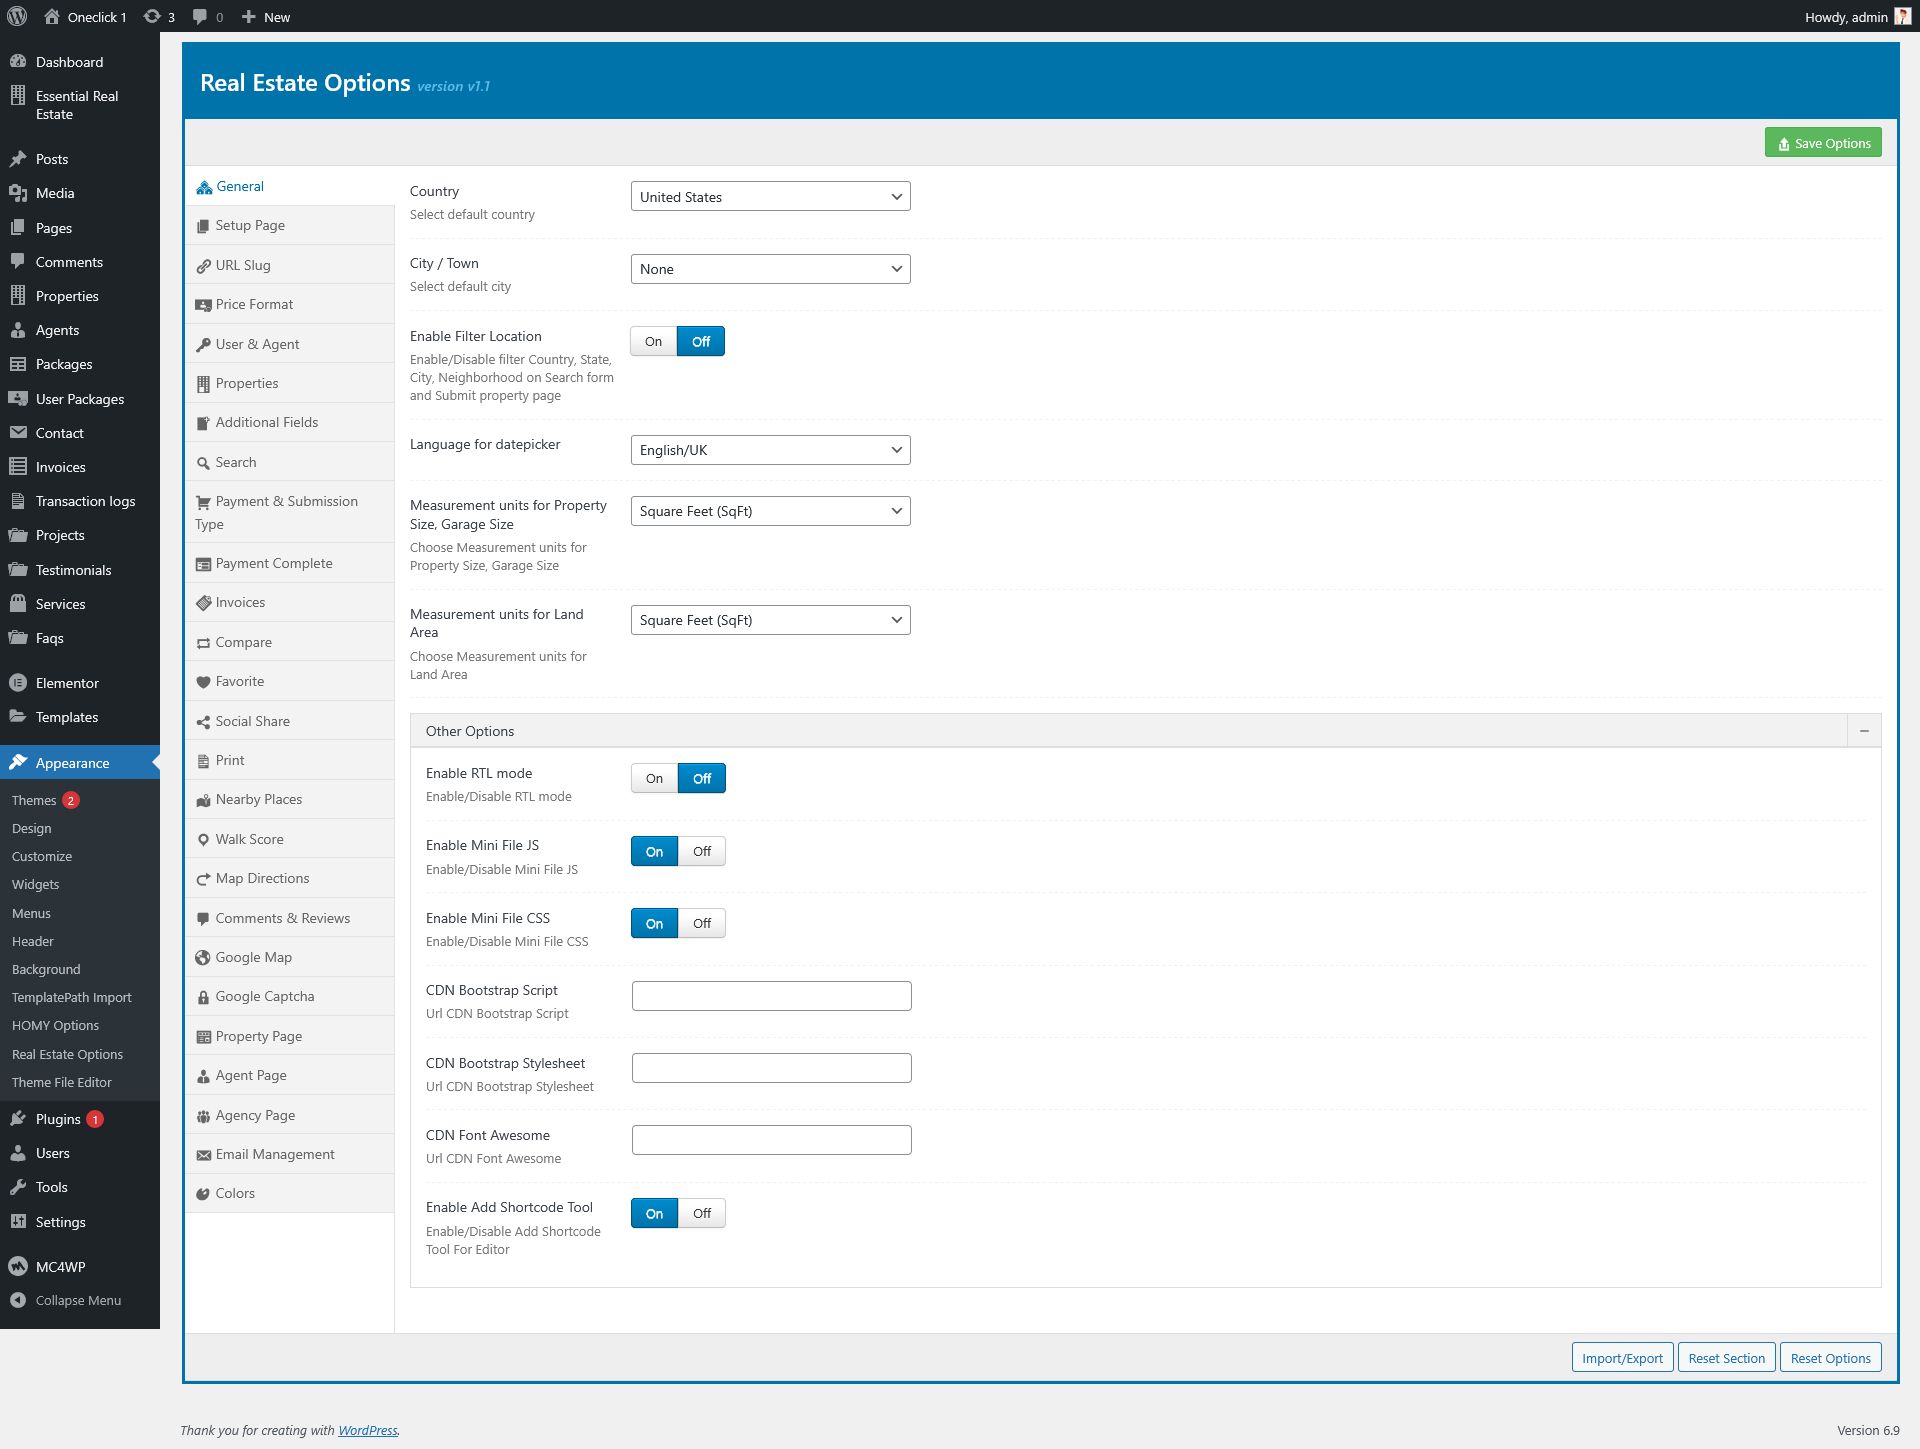Viewport: 1920px width, 1449px height.
Task: Click the CDN Font Awesome field
Action: pyautogui.click(x=771, y=1140)
